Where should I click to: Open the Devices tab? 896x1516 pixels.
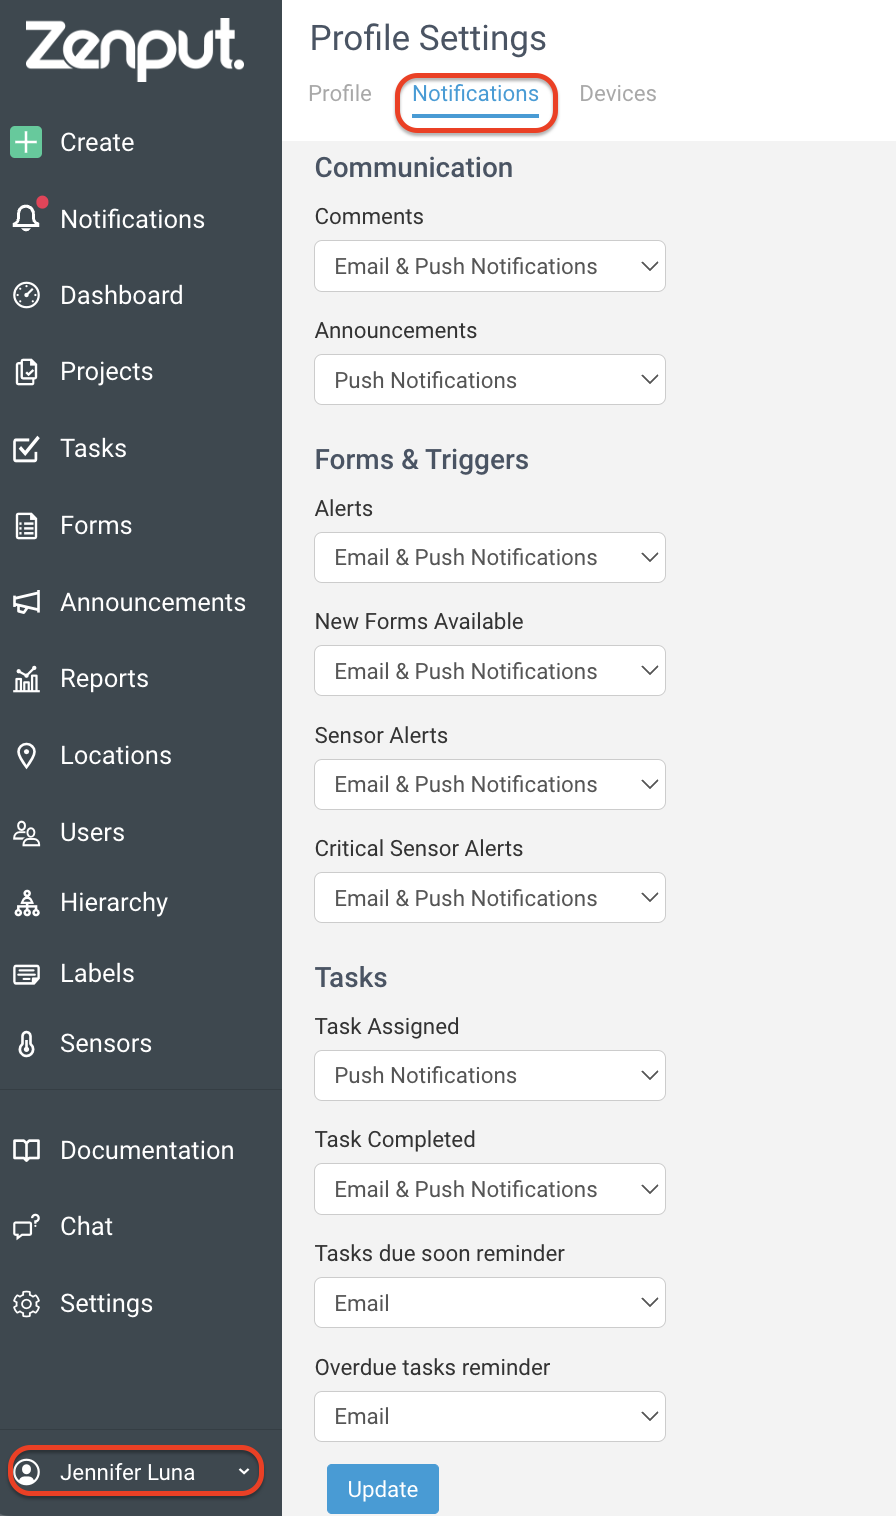617,93
